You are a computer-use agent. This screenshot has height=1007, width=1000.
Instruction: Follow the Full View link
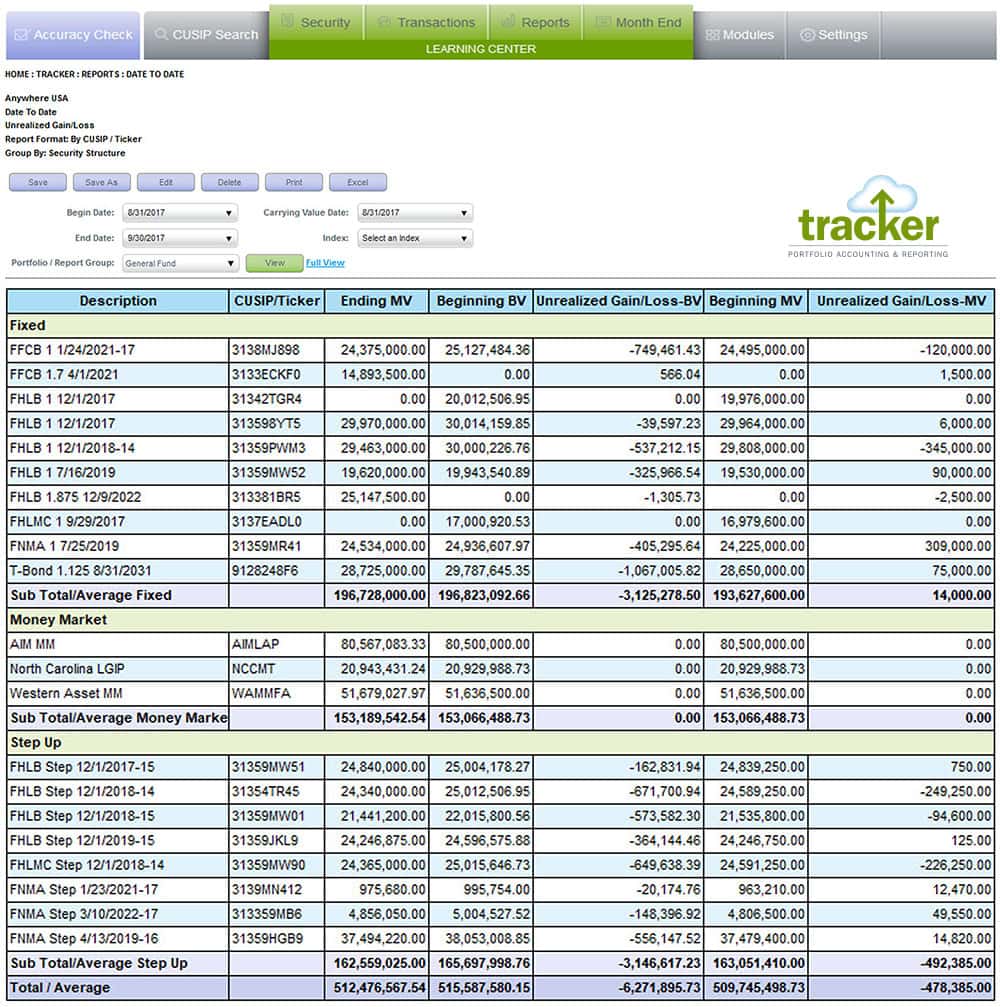[x=325, y=263]
